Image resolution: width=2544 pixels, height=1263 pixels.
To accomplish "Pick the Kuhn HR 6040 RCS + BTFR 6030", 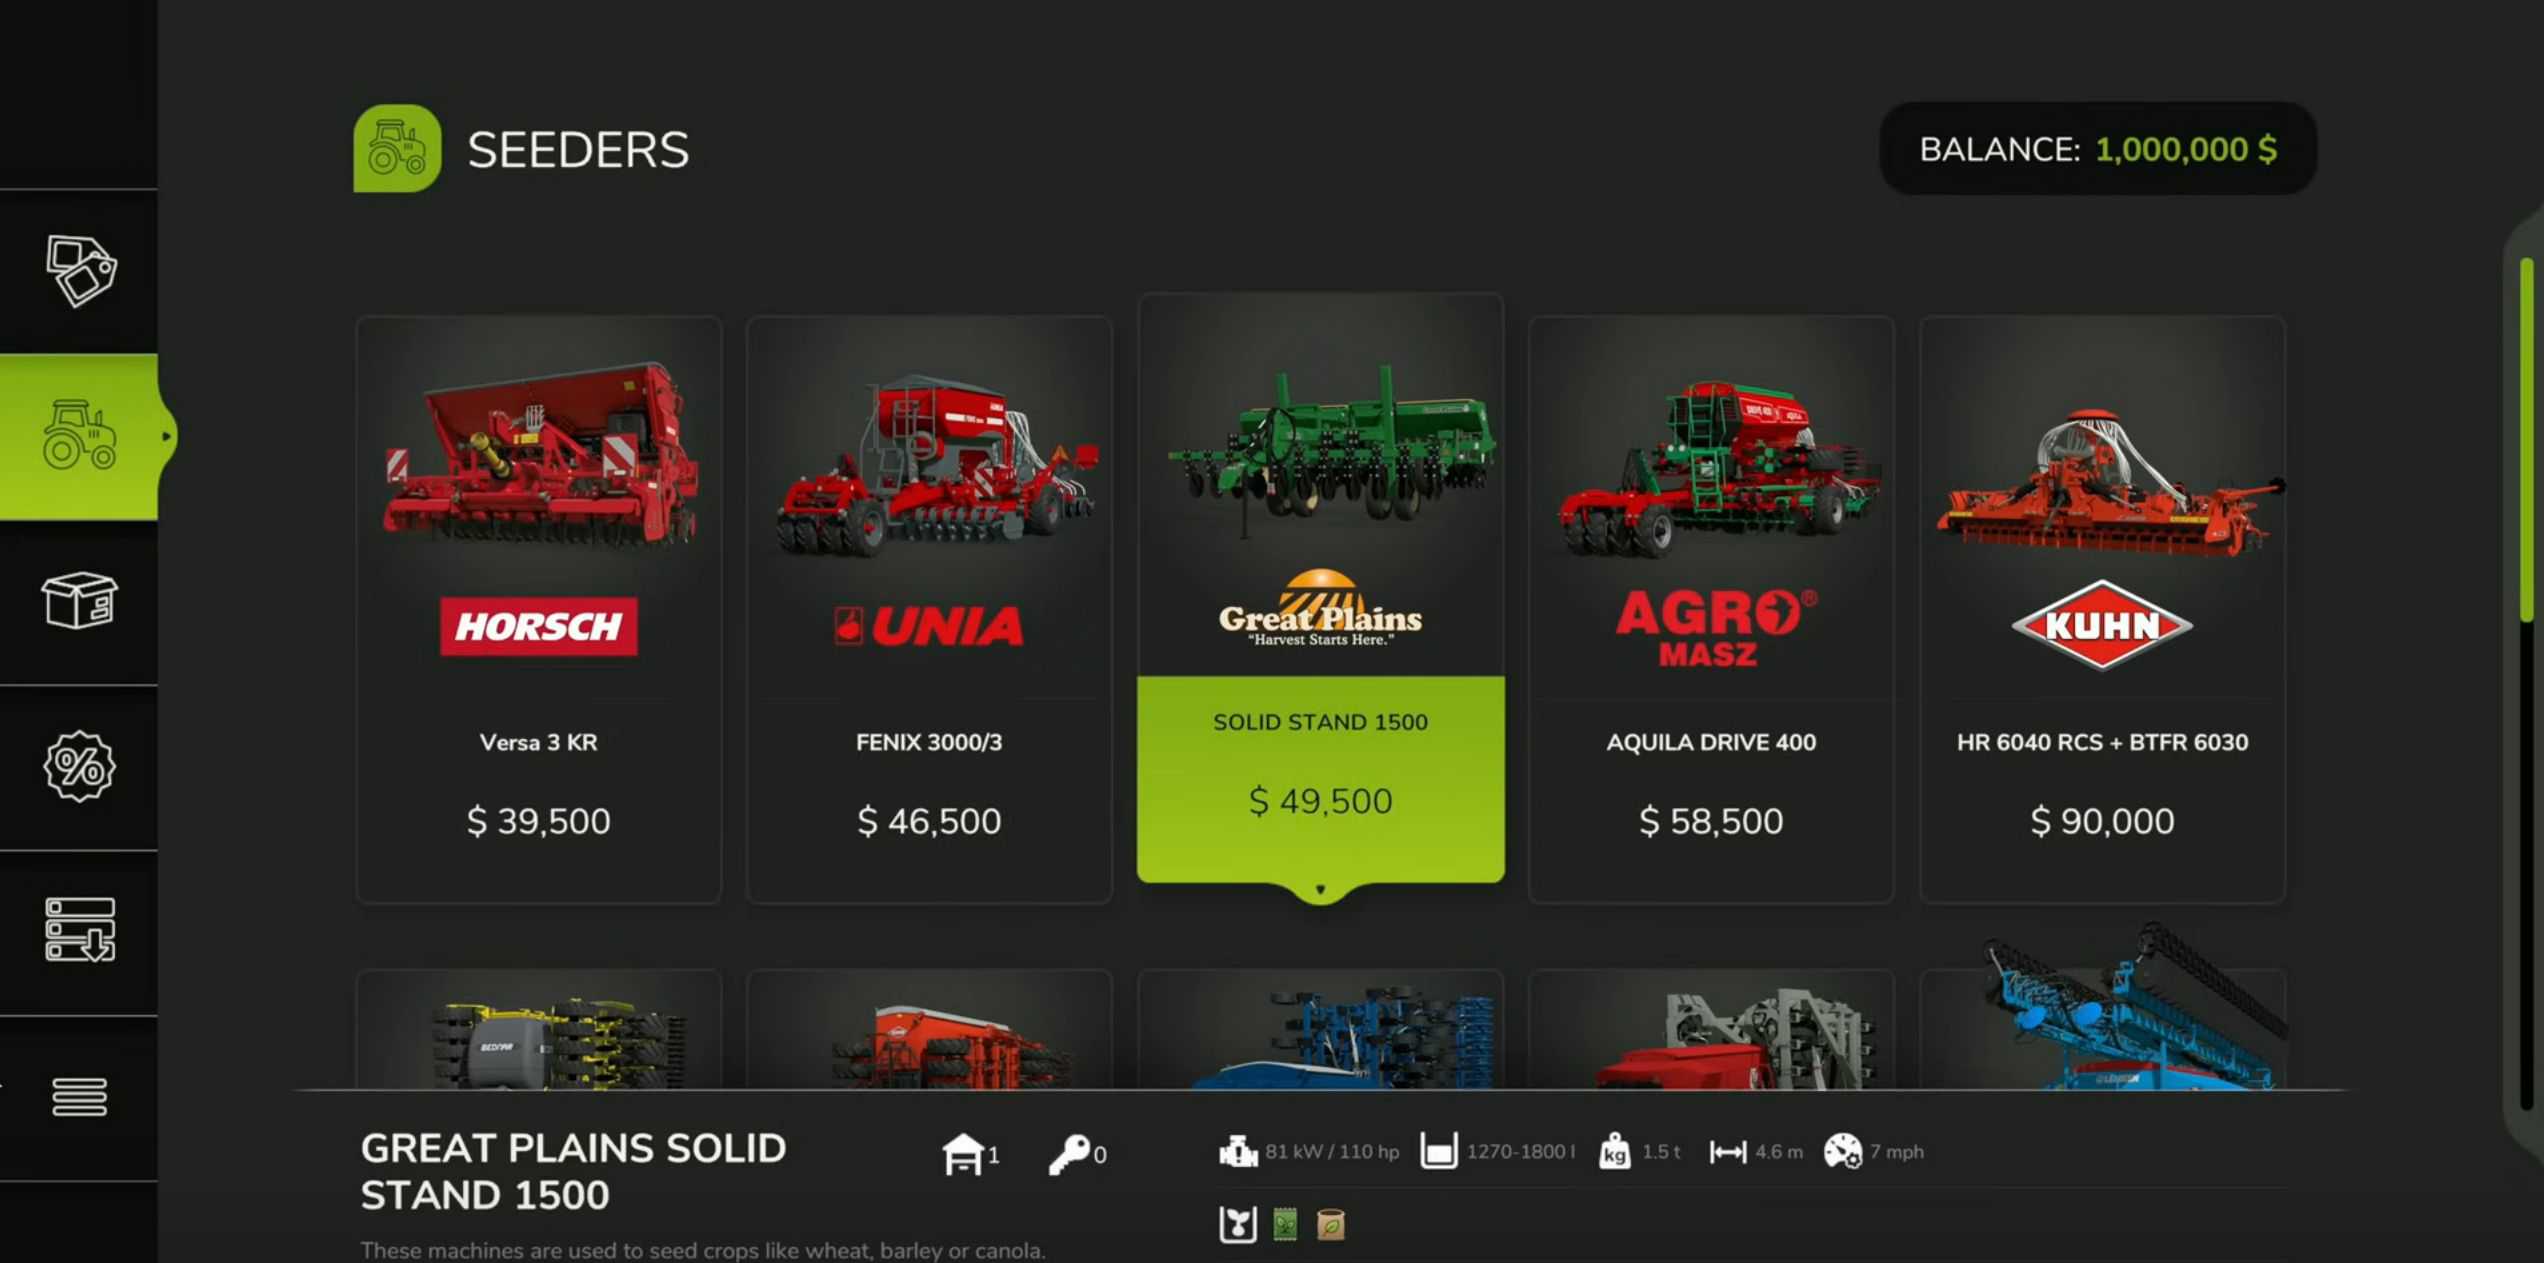I will 2102,610.
